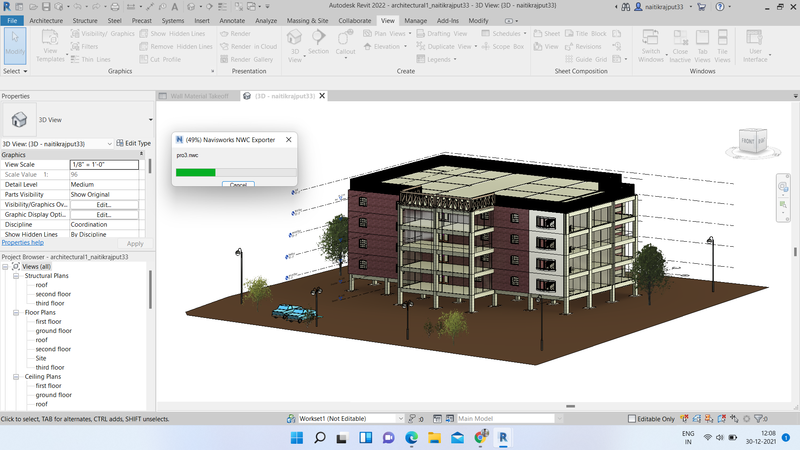Start Render in Cloud
This screenshot has height=450, width=800.
click(x=248, y=46)
